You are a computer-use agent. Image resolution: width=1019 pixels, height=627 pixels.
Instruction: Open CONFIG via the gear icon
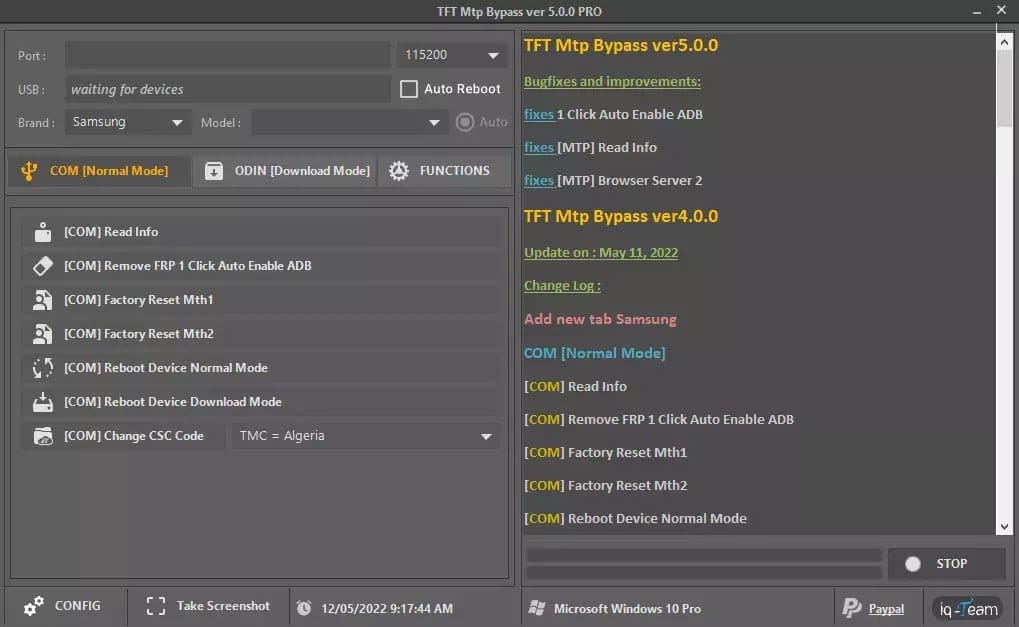click(x=31, y=605)
